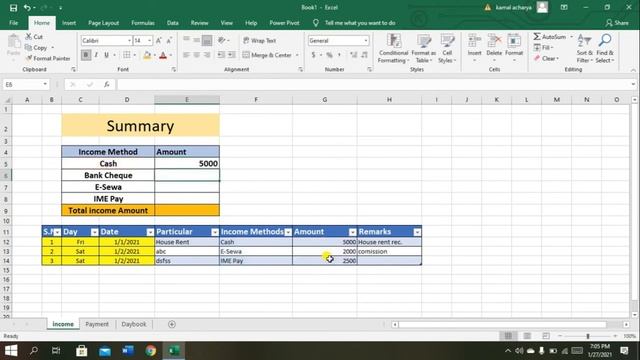This screenshot has height=360, width=640.
Task: Toggle Middle Align vertical alignment
Action: tap(197, 40)
